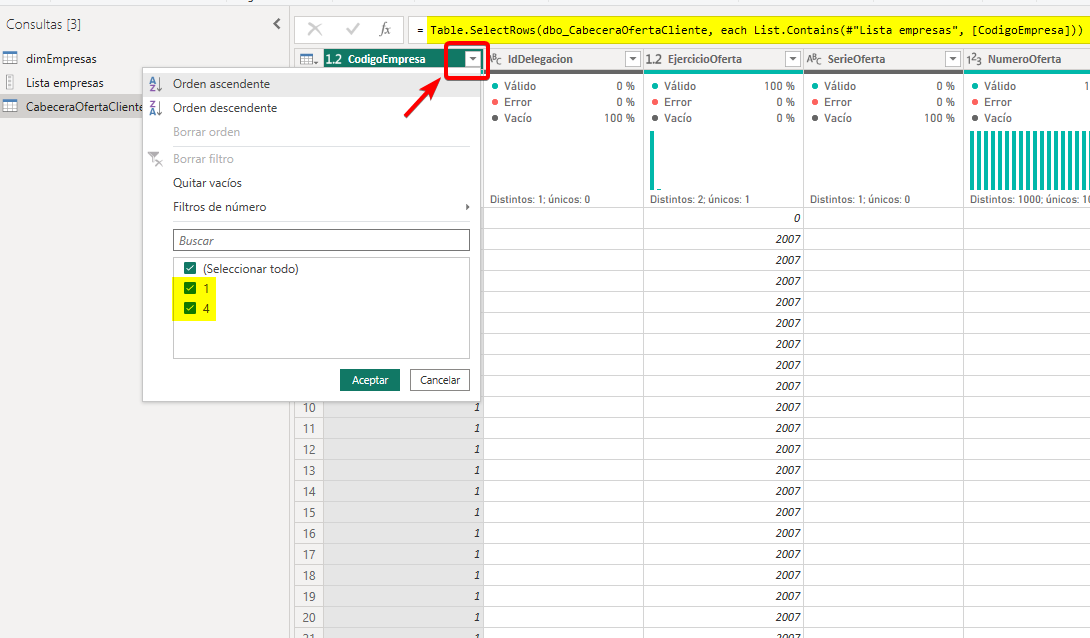Select Orden descendente menu option
The image size is (1090, 638).
[225, 108]
